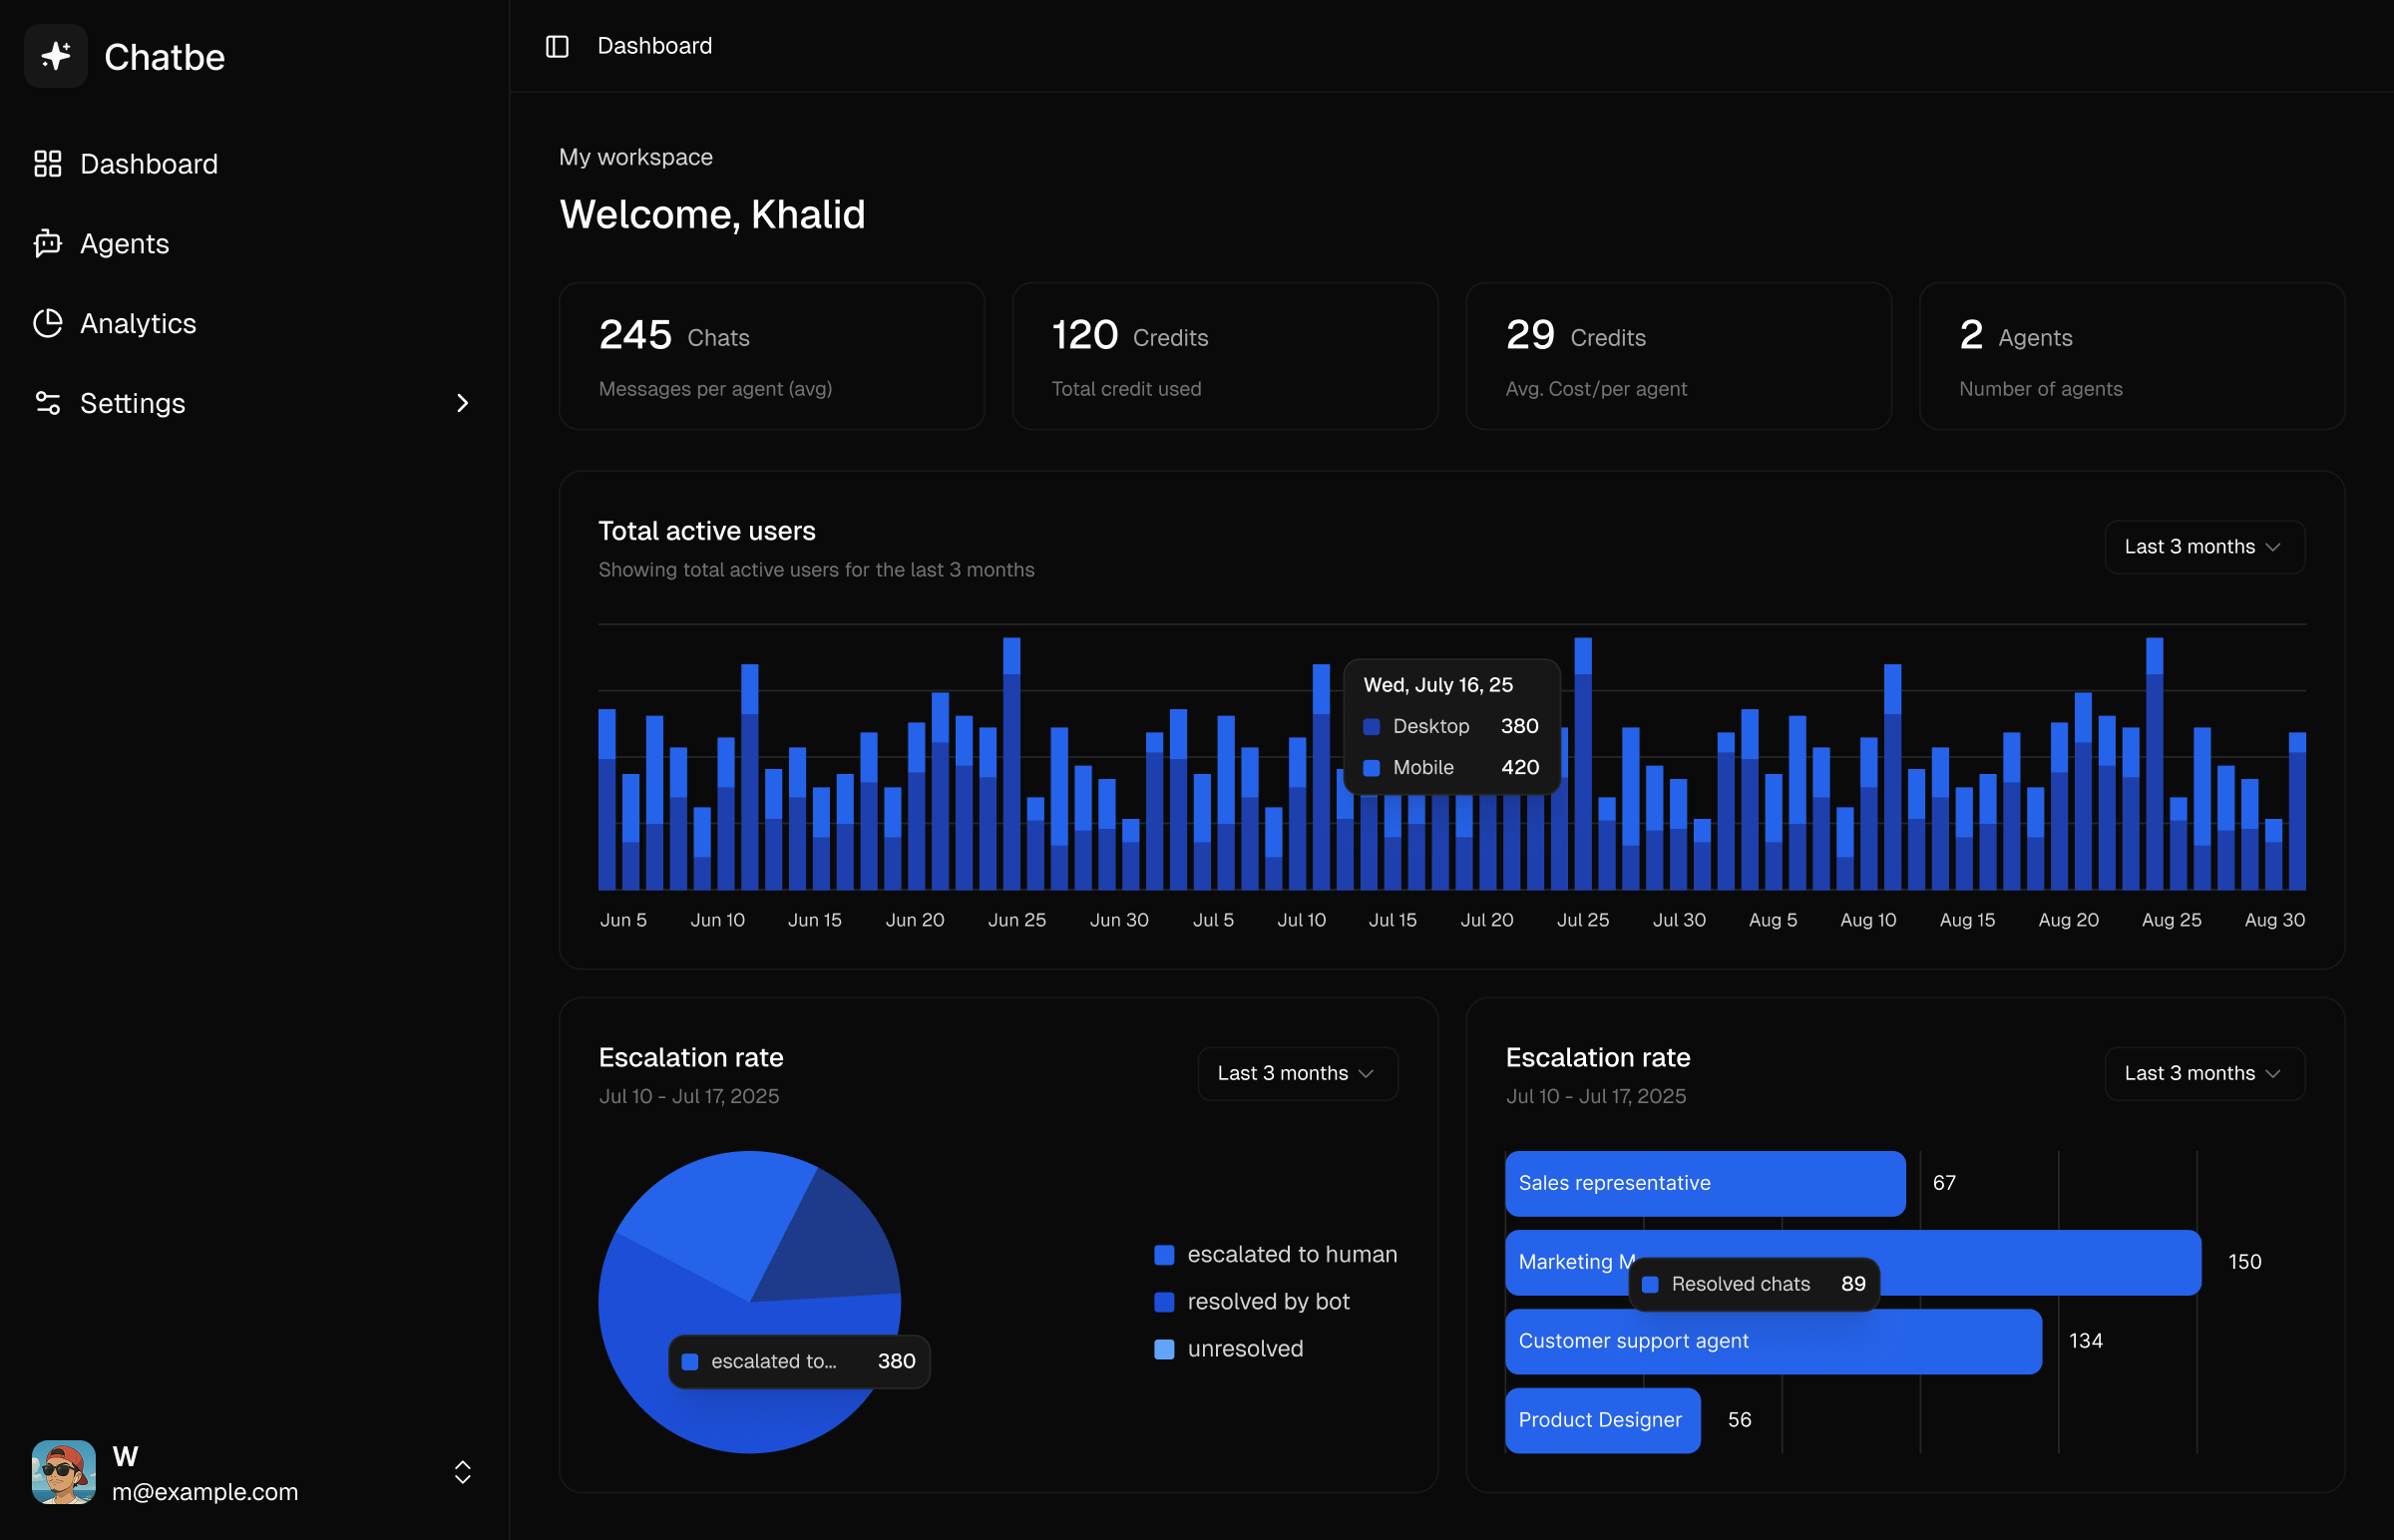Click the Sales representative bar
Image resolution: width=2394 pixels, height=1540 pixels.
coord(1705,1183)
